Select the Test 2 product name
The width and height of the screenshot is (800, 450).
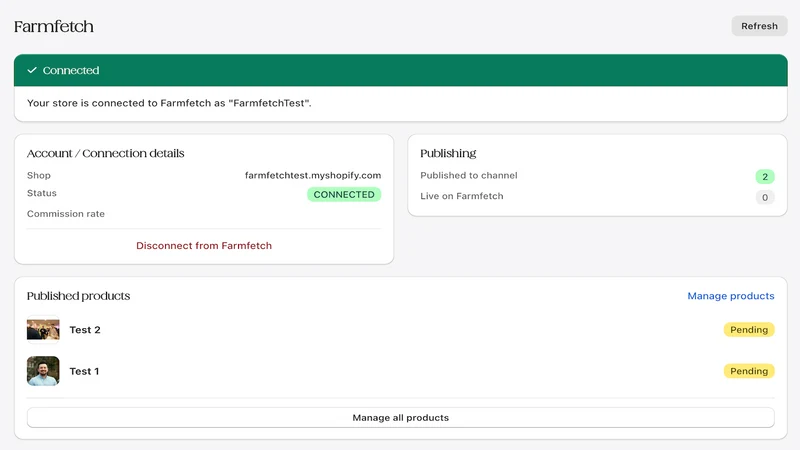(x=85, y=330)
